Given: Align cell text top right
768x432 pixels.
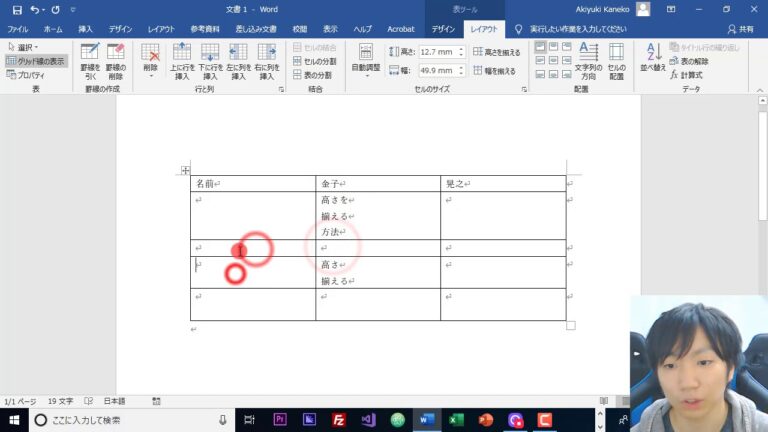Looking at the screenshot, I should point(567,47).
